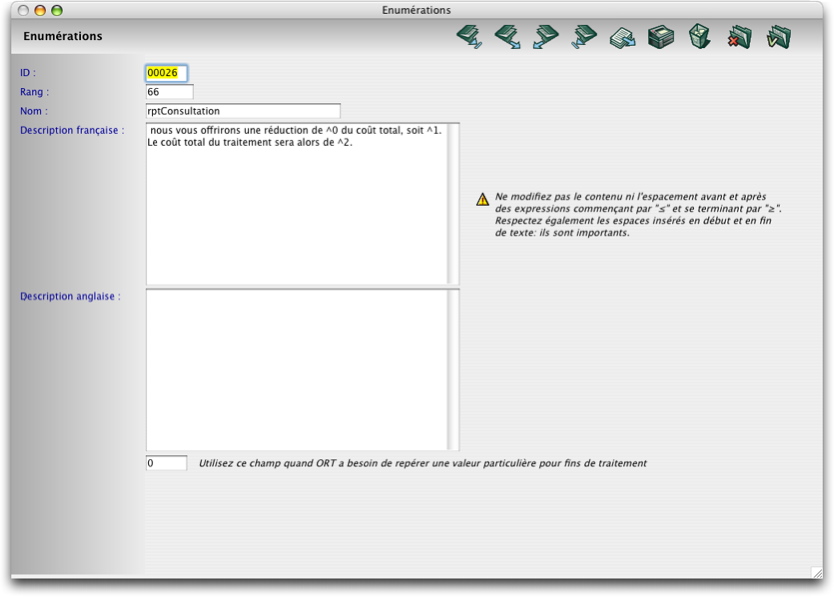Click inside the Description française text area
The image size is (834, 597).
click(x=297, y=204)
